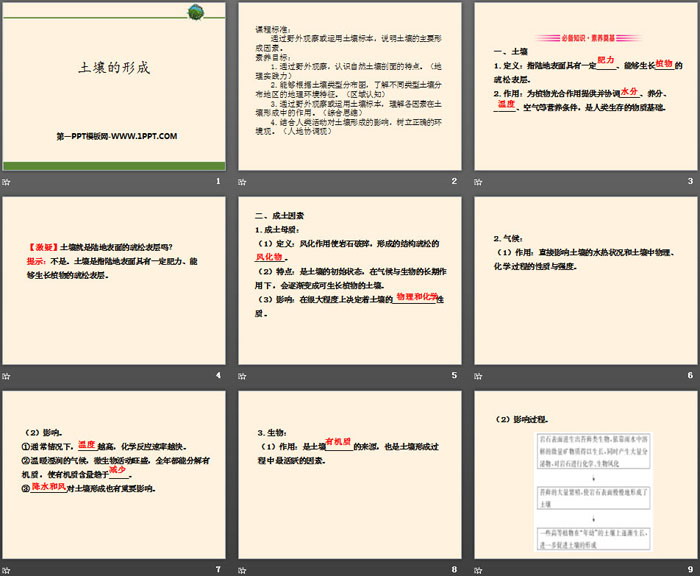Viewport: 700px width, 576px height.
Task: Select slide 9 with the flowchart diagram
Action: [x=586, y=475]
